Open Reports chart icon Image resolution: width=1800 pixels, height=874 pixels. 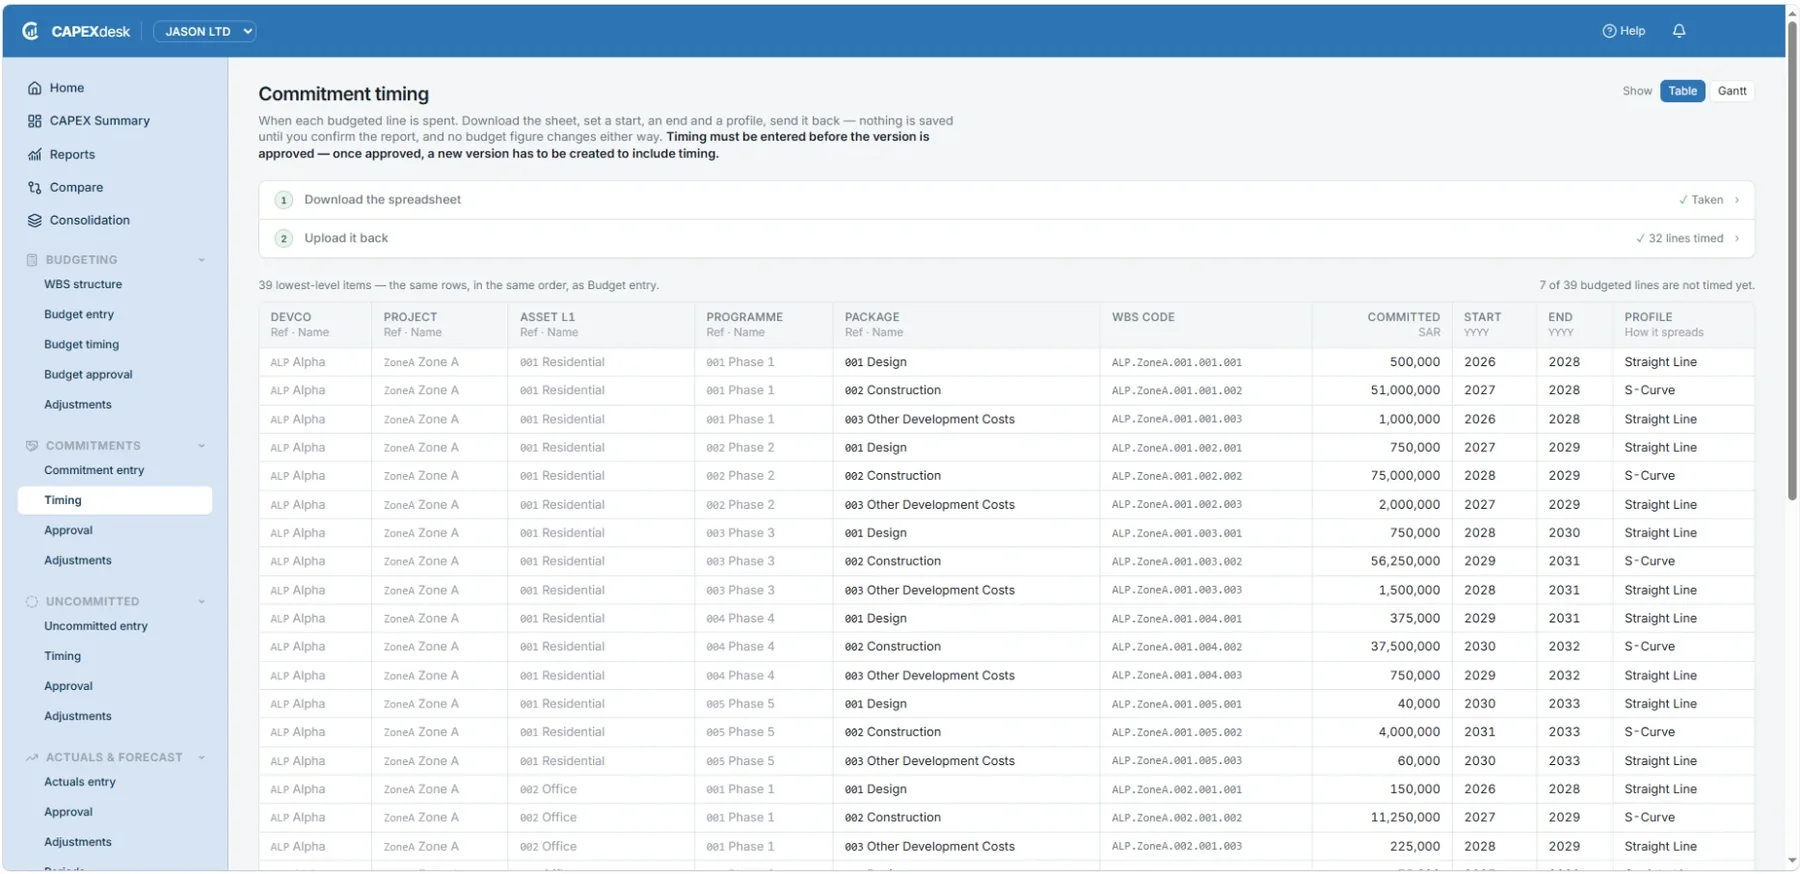pos(35,155)
